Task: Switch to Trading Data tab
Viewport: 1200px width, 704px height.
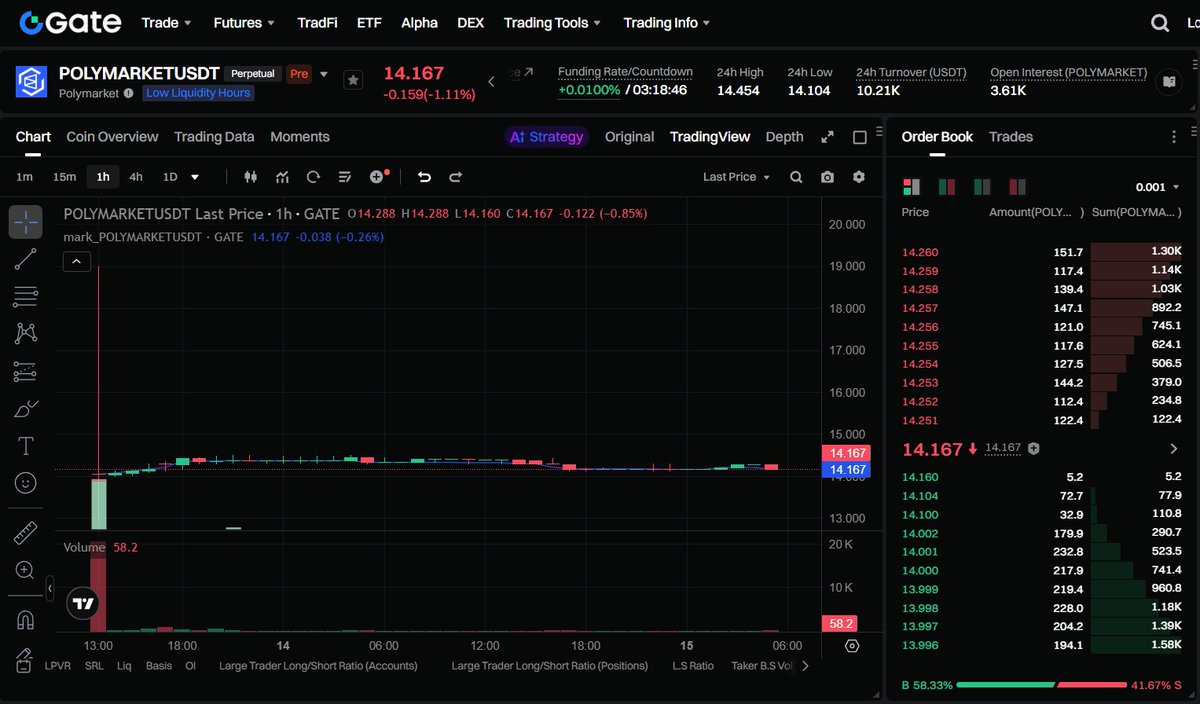Action: (x=214, y=137)
